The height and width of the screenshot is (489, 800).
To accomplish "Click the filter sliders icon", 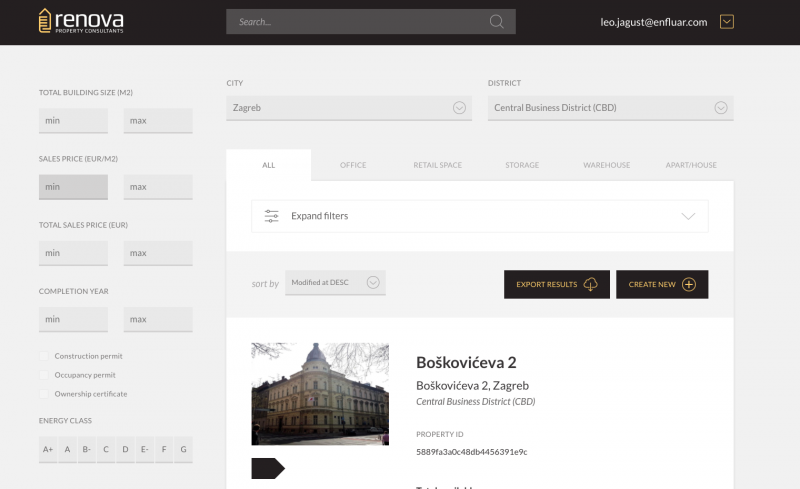I will (x=271, y=216).
